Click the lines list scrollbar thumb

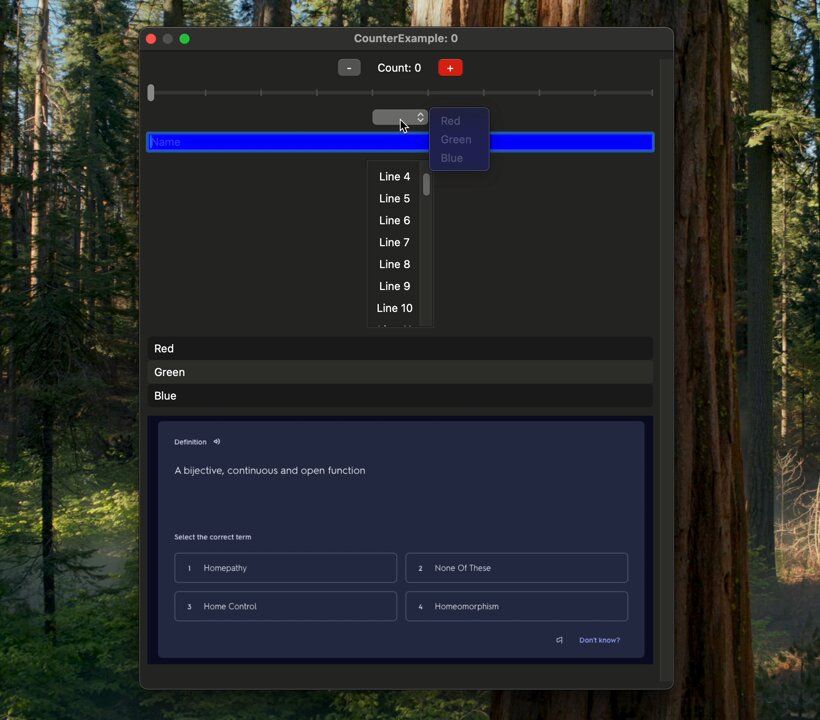point(426,185)
